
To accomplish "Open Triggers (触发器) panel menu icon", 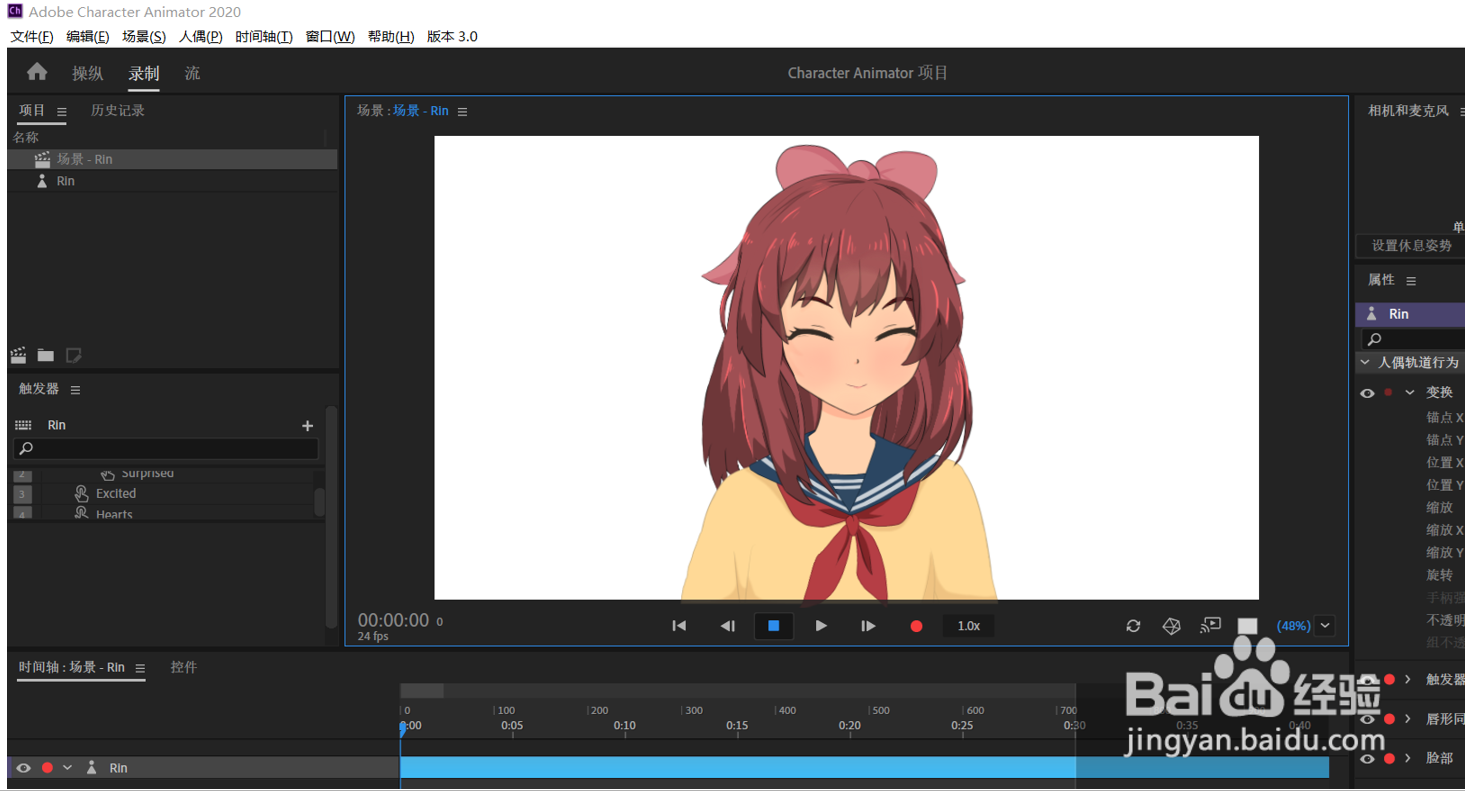I will point(76,390).
